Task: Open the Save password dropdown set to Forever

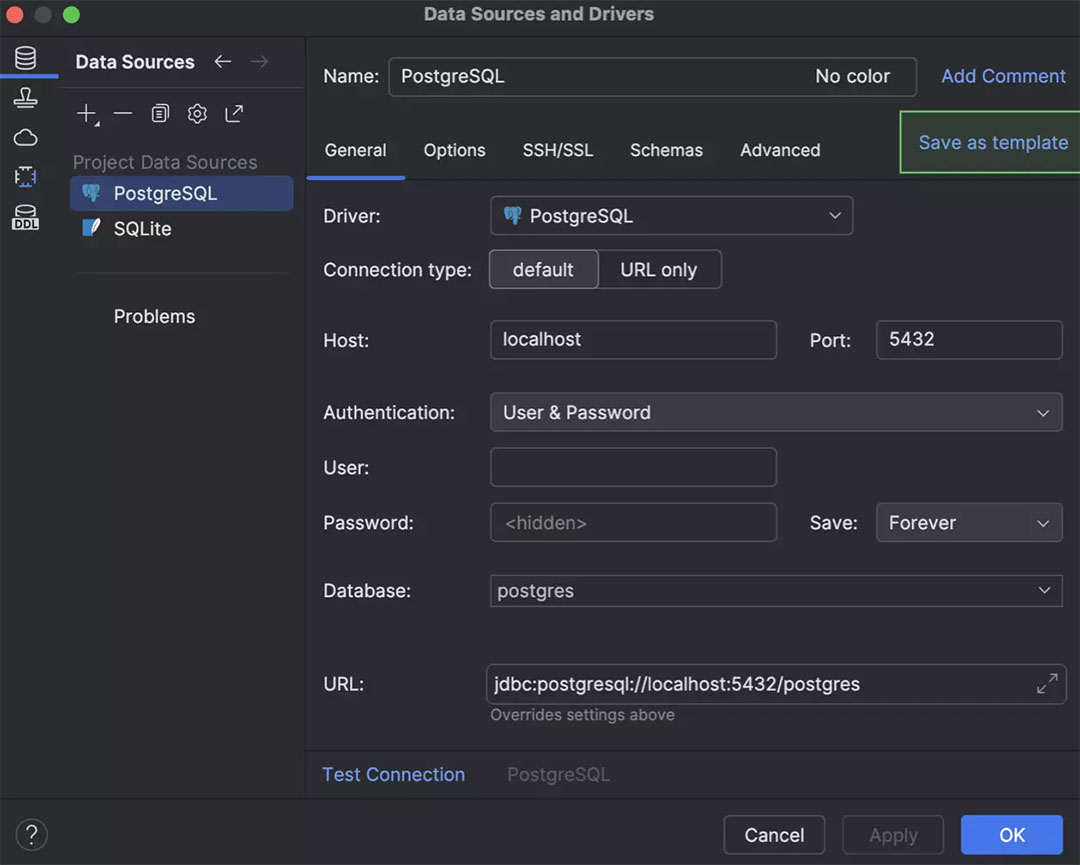Action: coord(968,523)
